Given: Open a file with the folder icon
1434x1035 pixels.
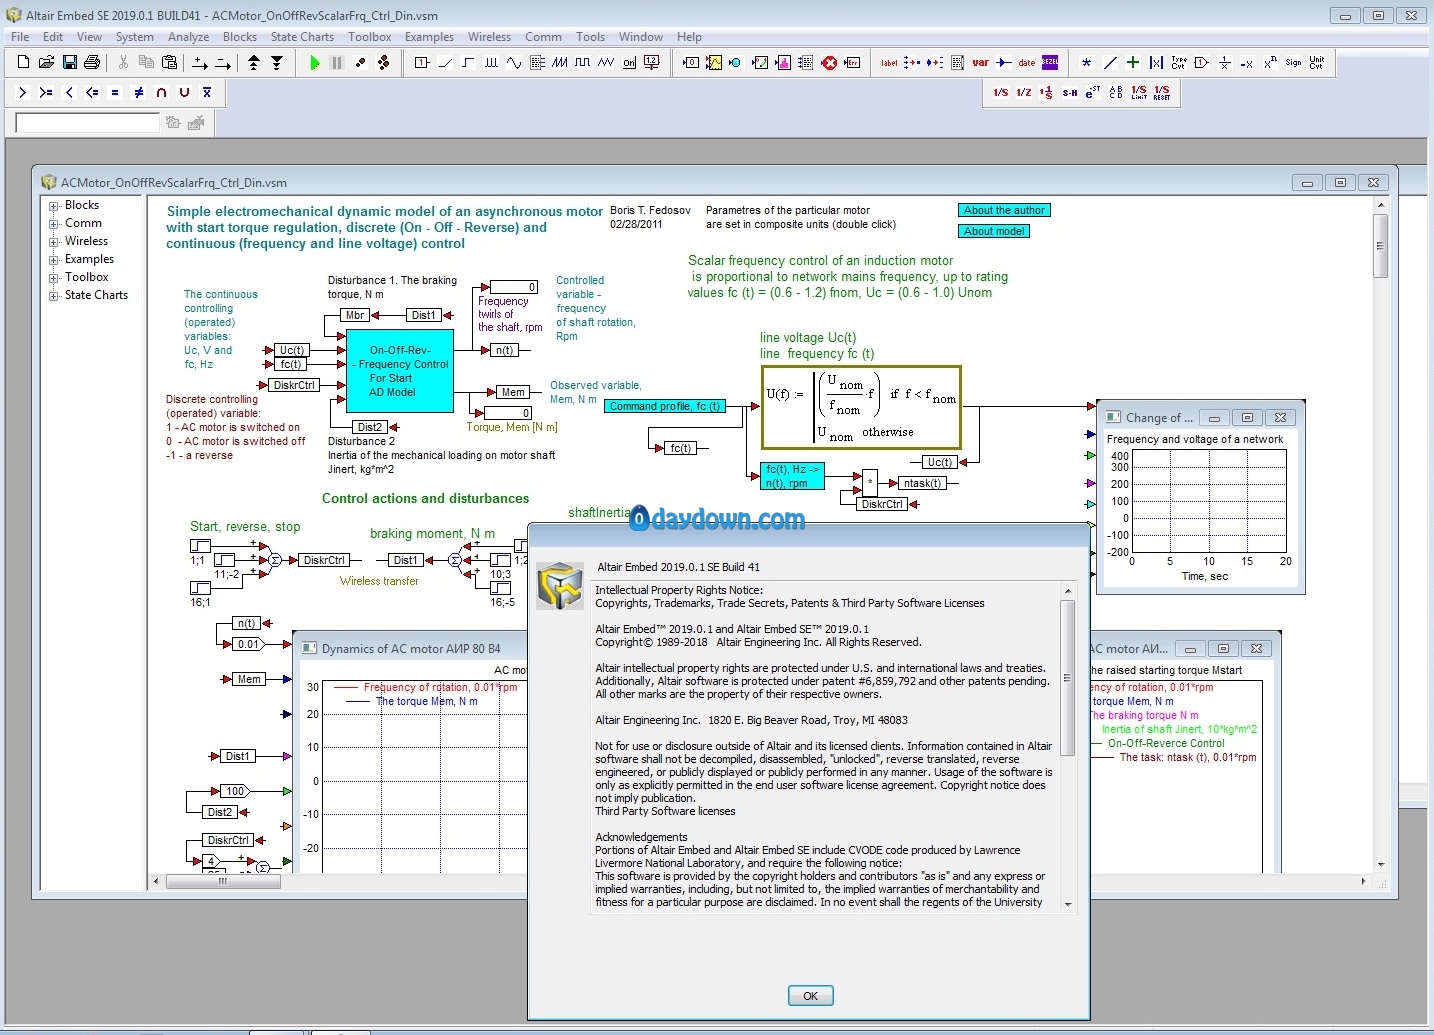Looking at the screenshot, I should tap(46, 62).
